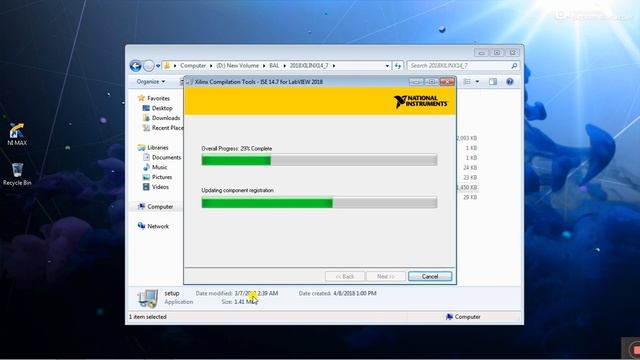Minimize the Xilinx installer dialog

(416, 82)
